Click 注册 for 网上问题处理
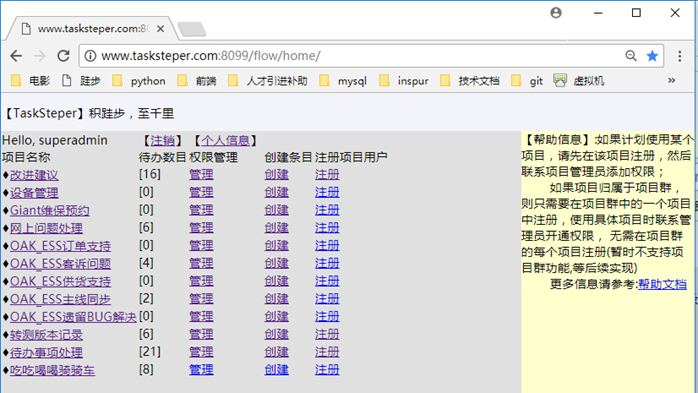Screen dimensions: 698x393 click(327, 228)
